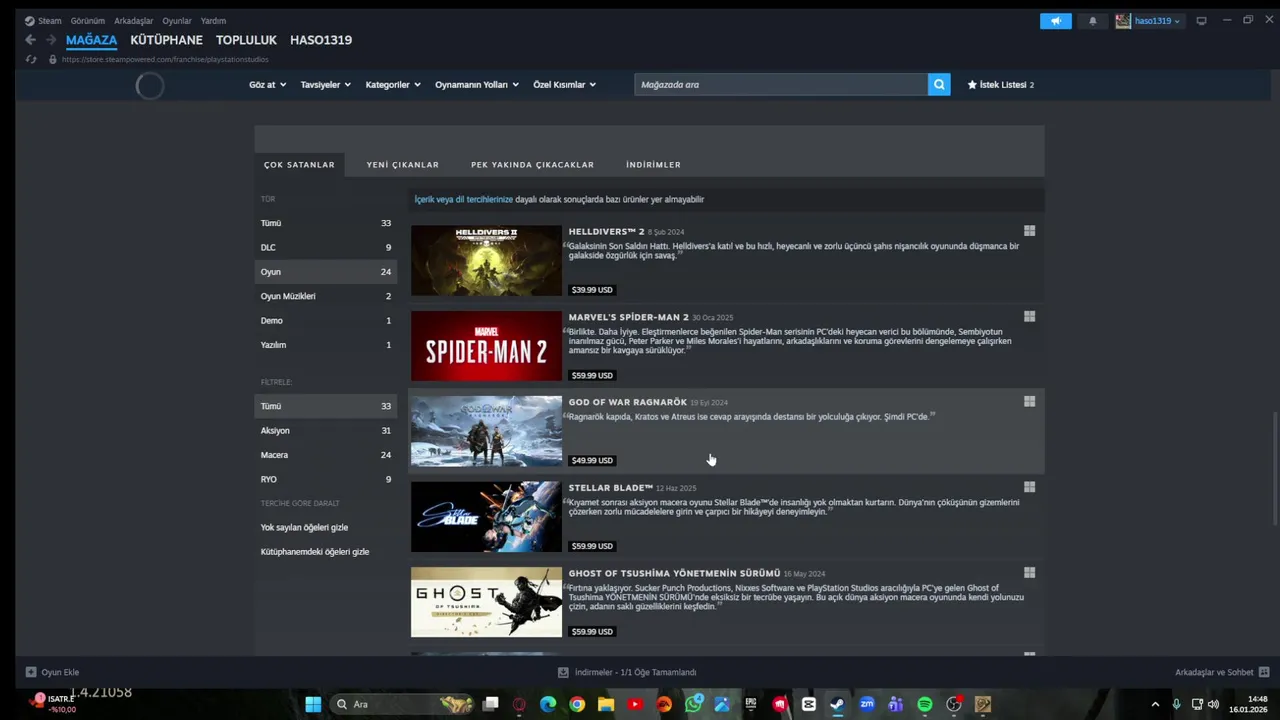Open WhatsApp from the taskbar
The height and width of the screenshot is (720, 1280).
tap(693, 704)
